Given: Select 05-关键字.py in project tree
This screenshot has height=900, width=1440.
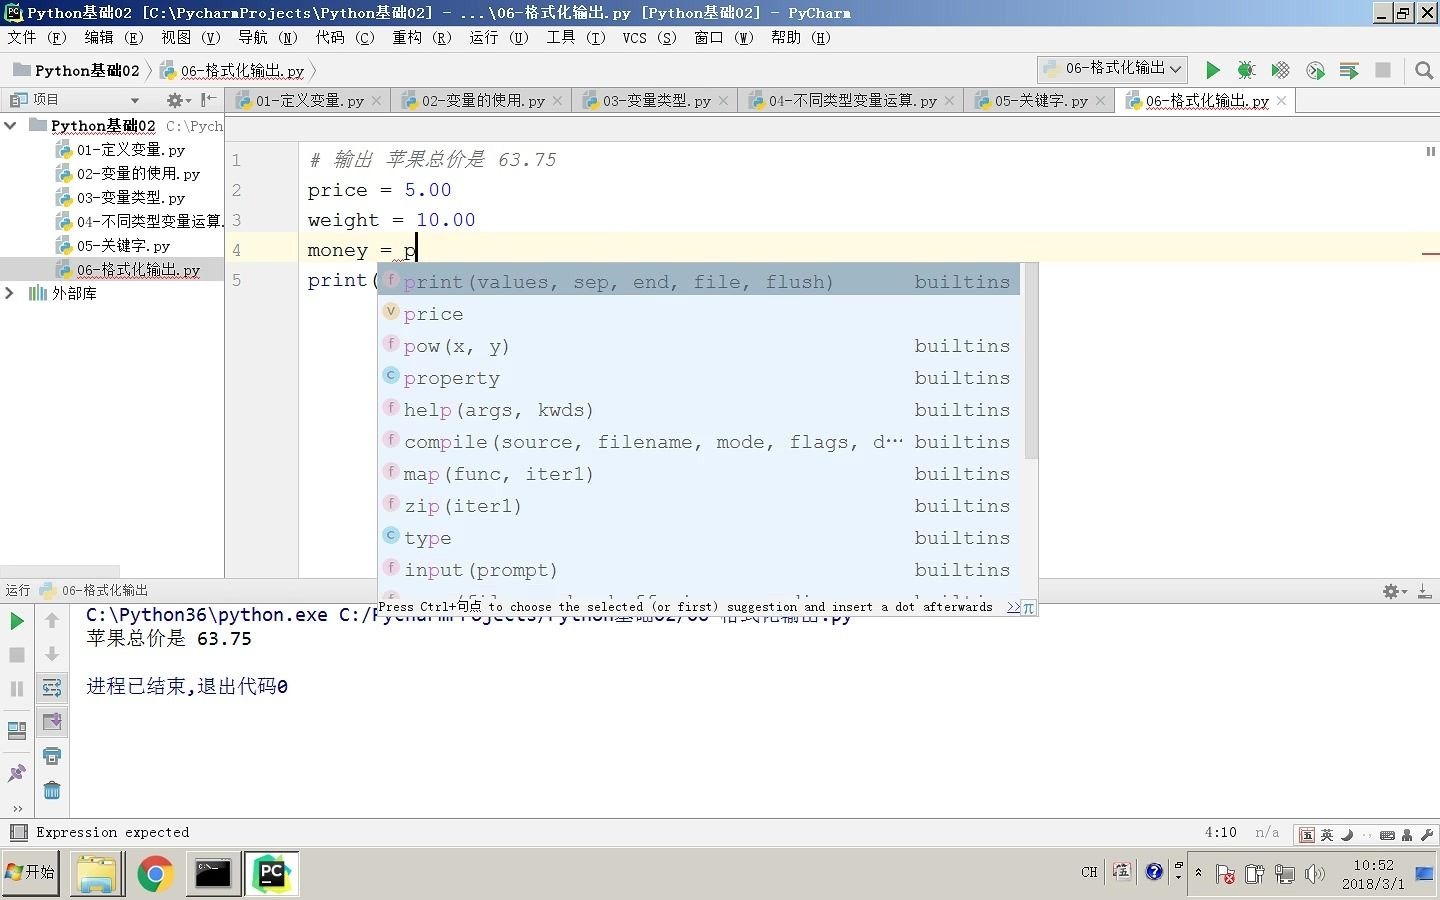Looking at the screenshot, I should click(x=123, y=246).
